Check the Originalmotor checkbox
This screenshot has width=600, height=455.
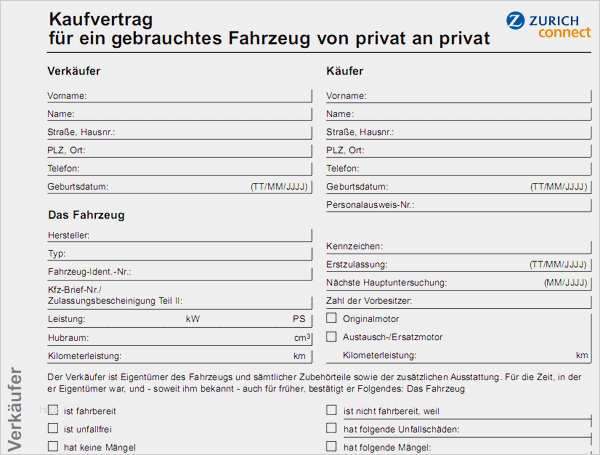click(332, 318)
